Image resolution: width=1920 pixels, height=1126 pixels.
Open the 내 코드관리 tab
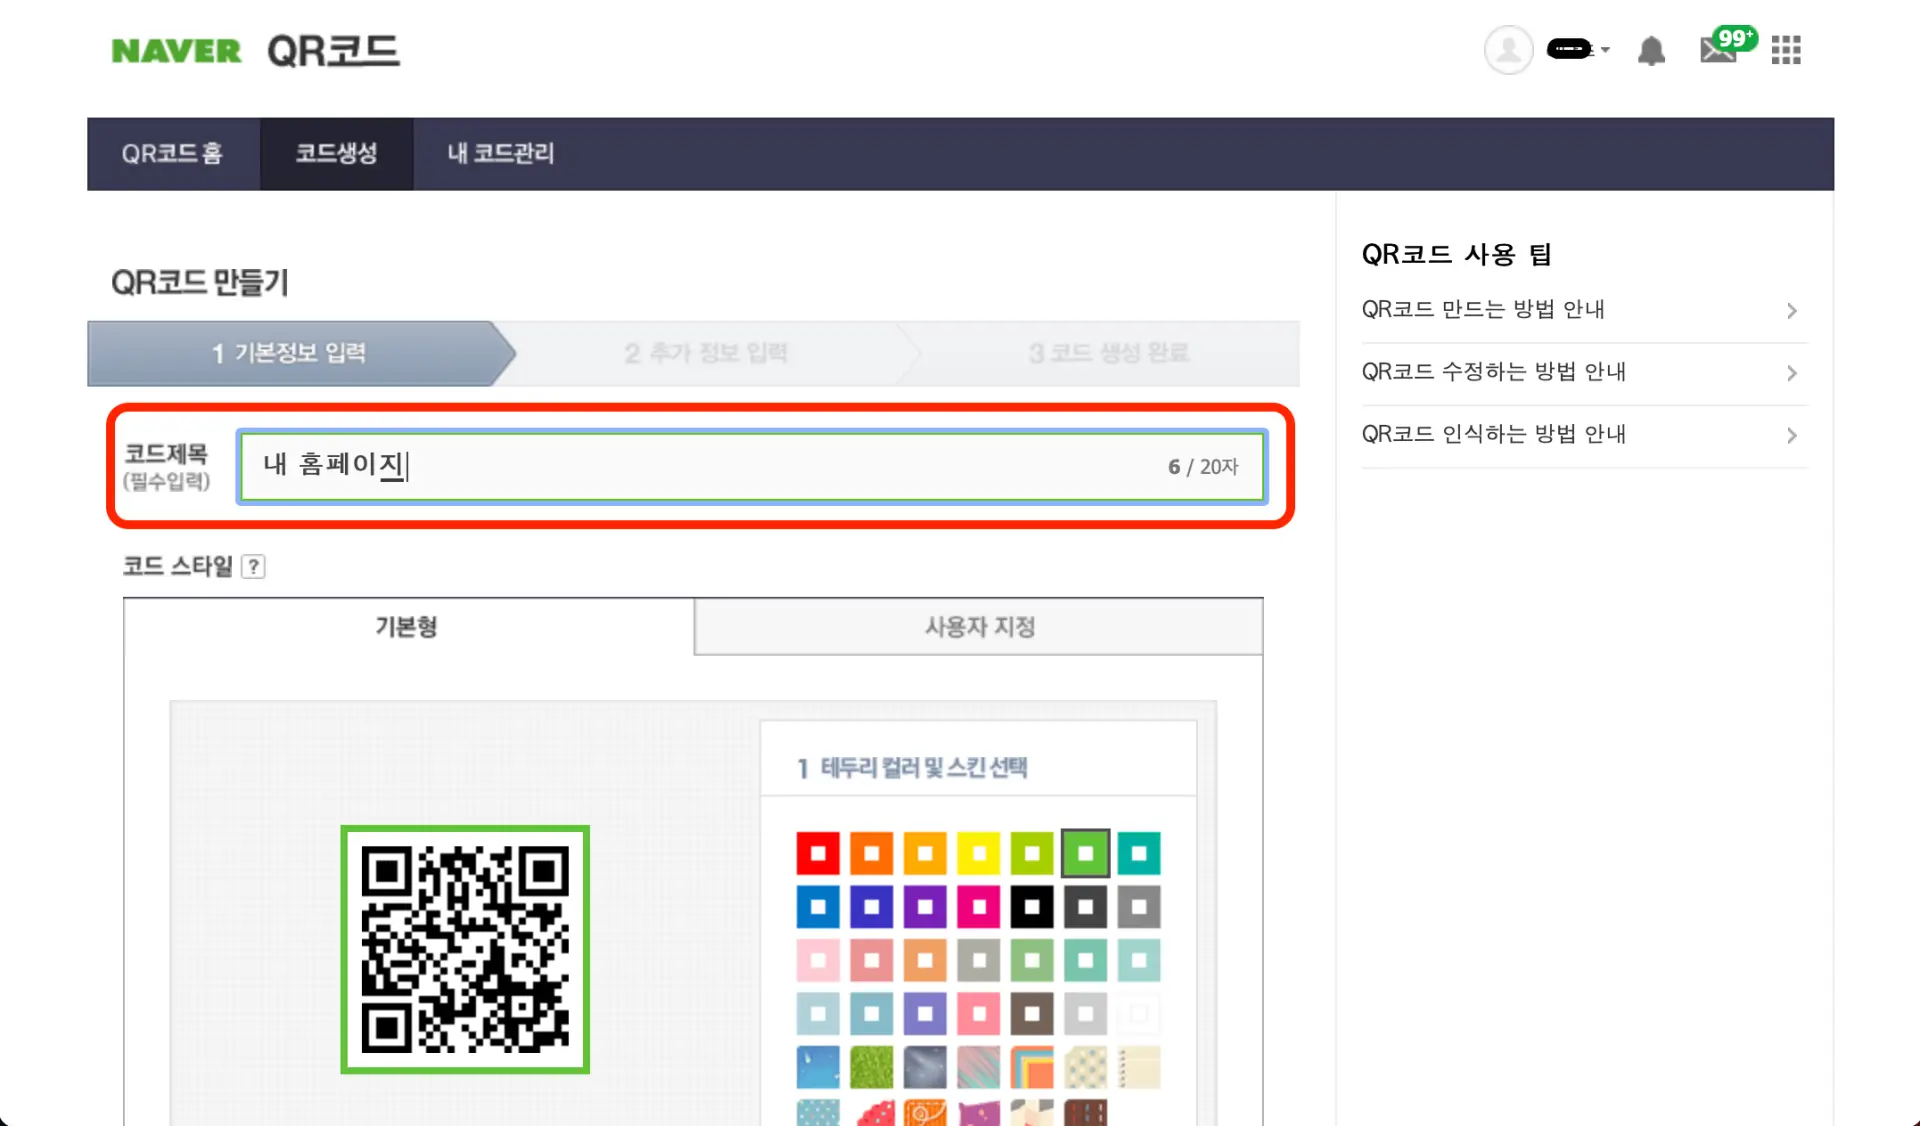[x=500, y=154]
